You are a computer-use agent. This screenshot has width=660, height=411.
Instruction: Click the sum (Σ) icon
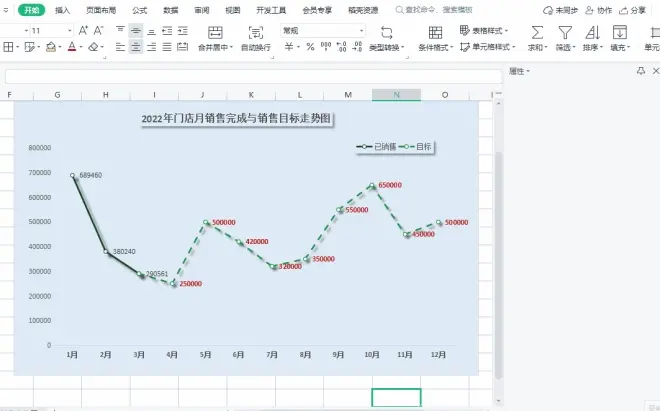(537, 32)
